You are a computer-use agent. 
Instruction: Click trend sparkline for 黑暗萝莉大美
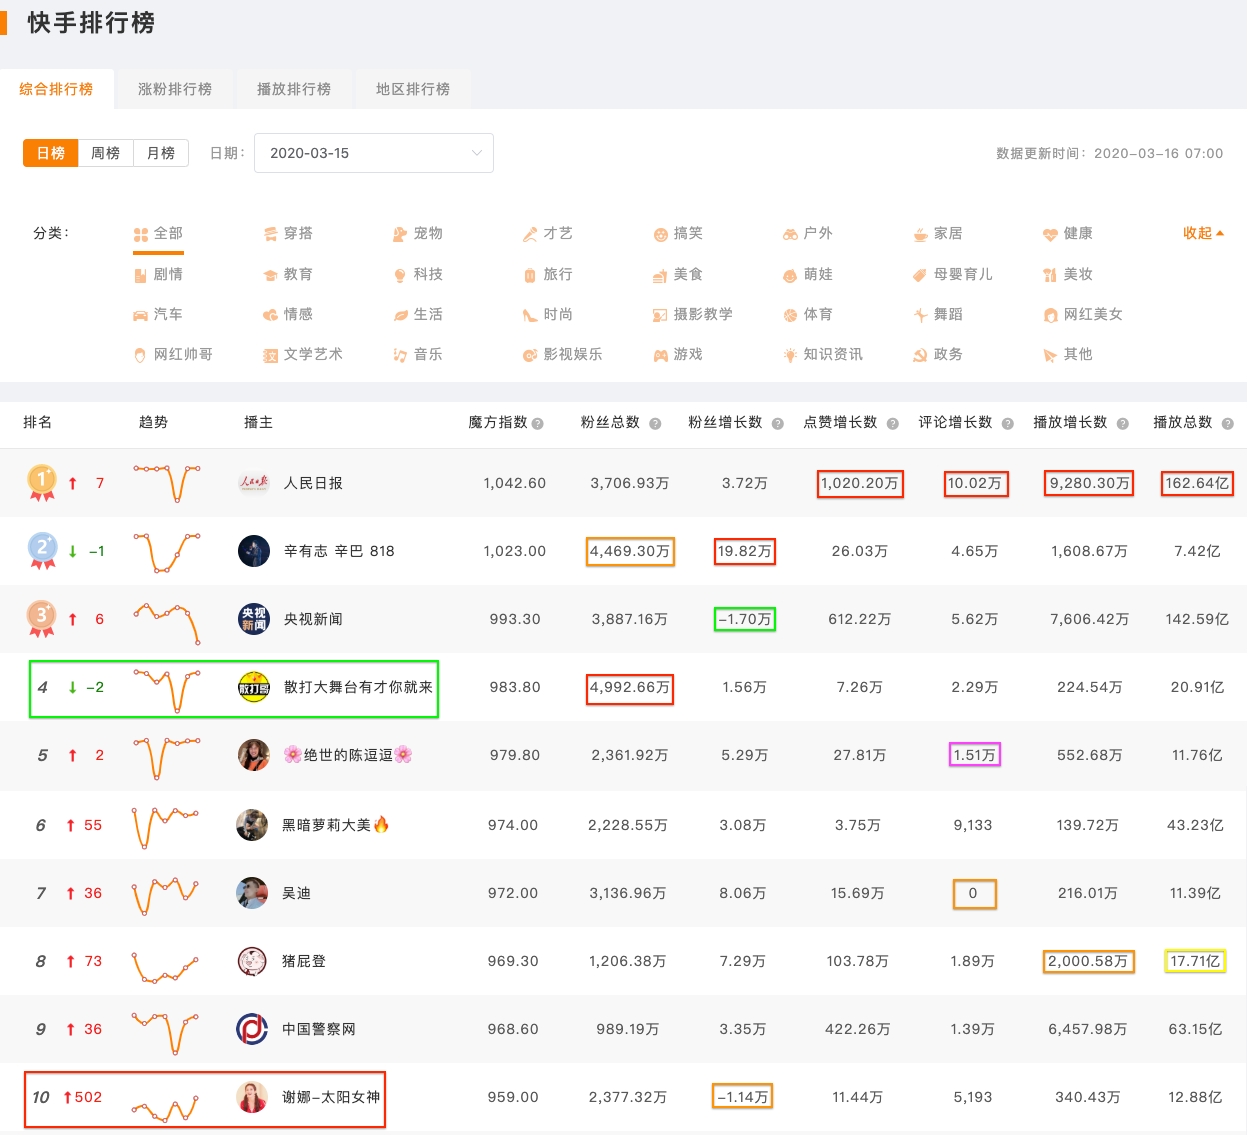click(x=165, y=827)
